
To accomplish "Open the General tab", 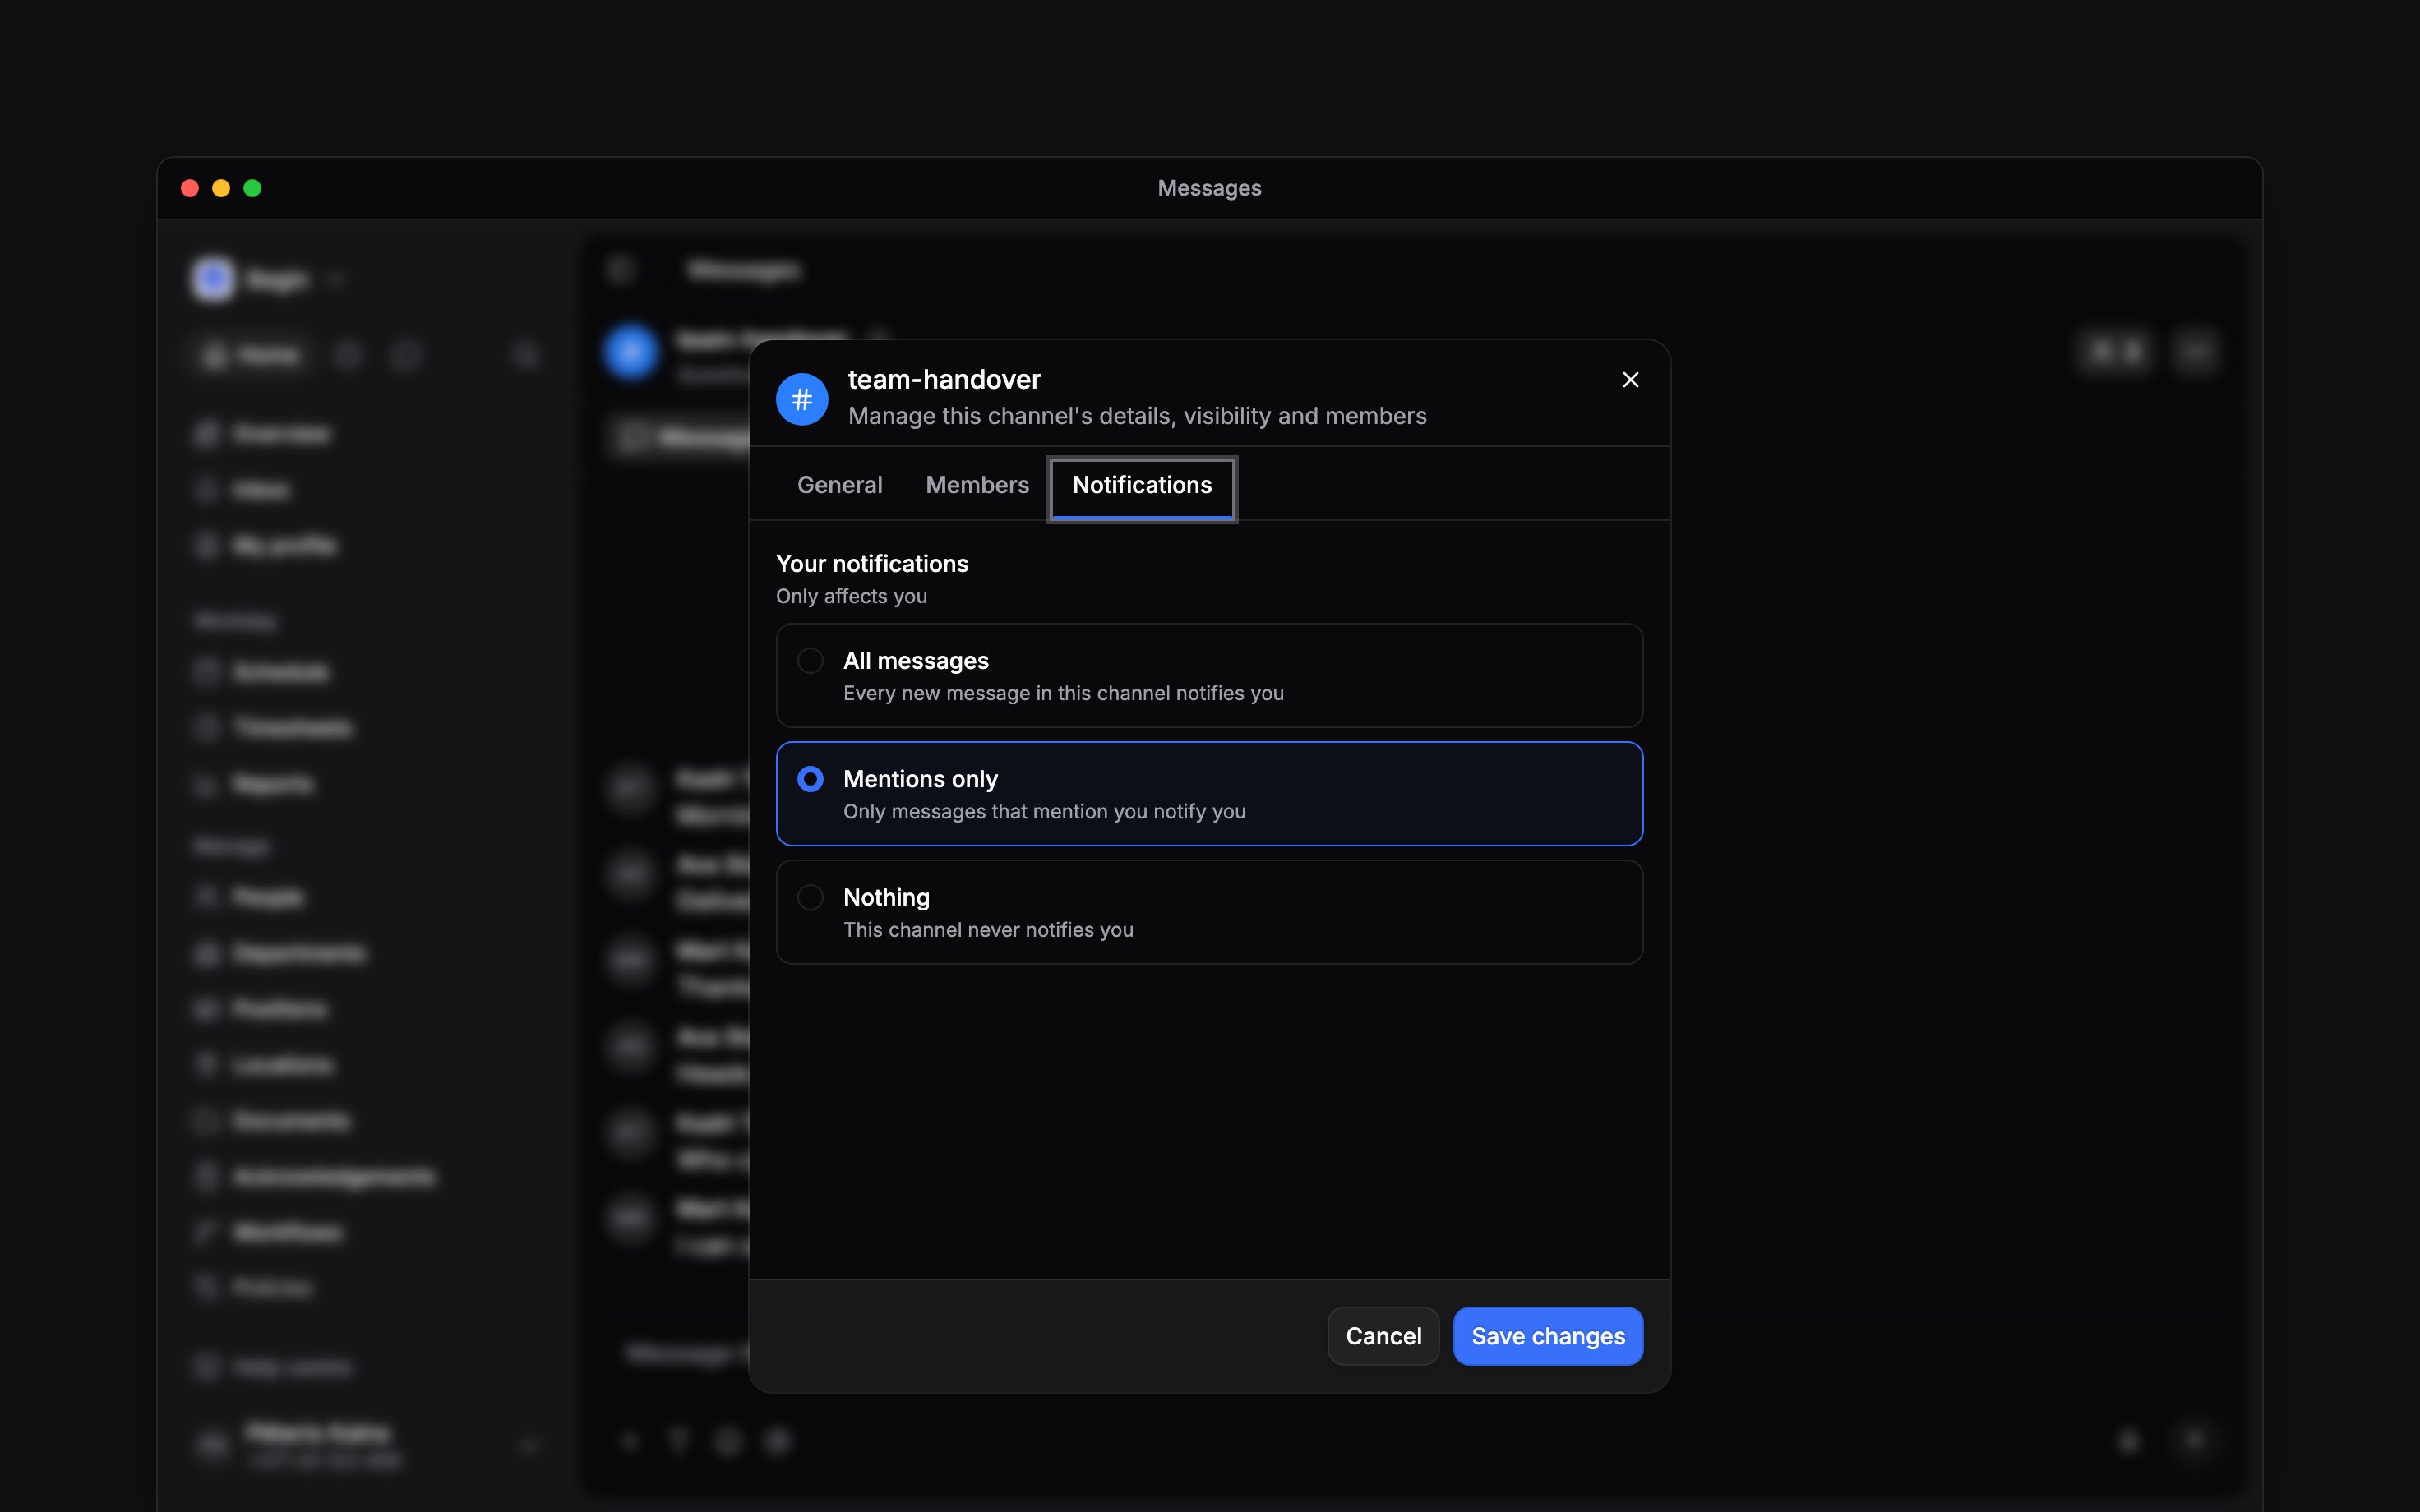I will point(839,485).
